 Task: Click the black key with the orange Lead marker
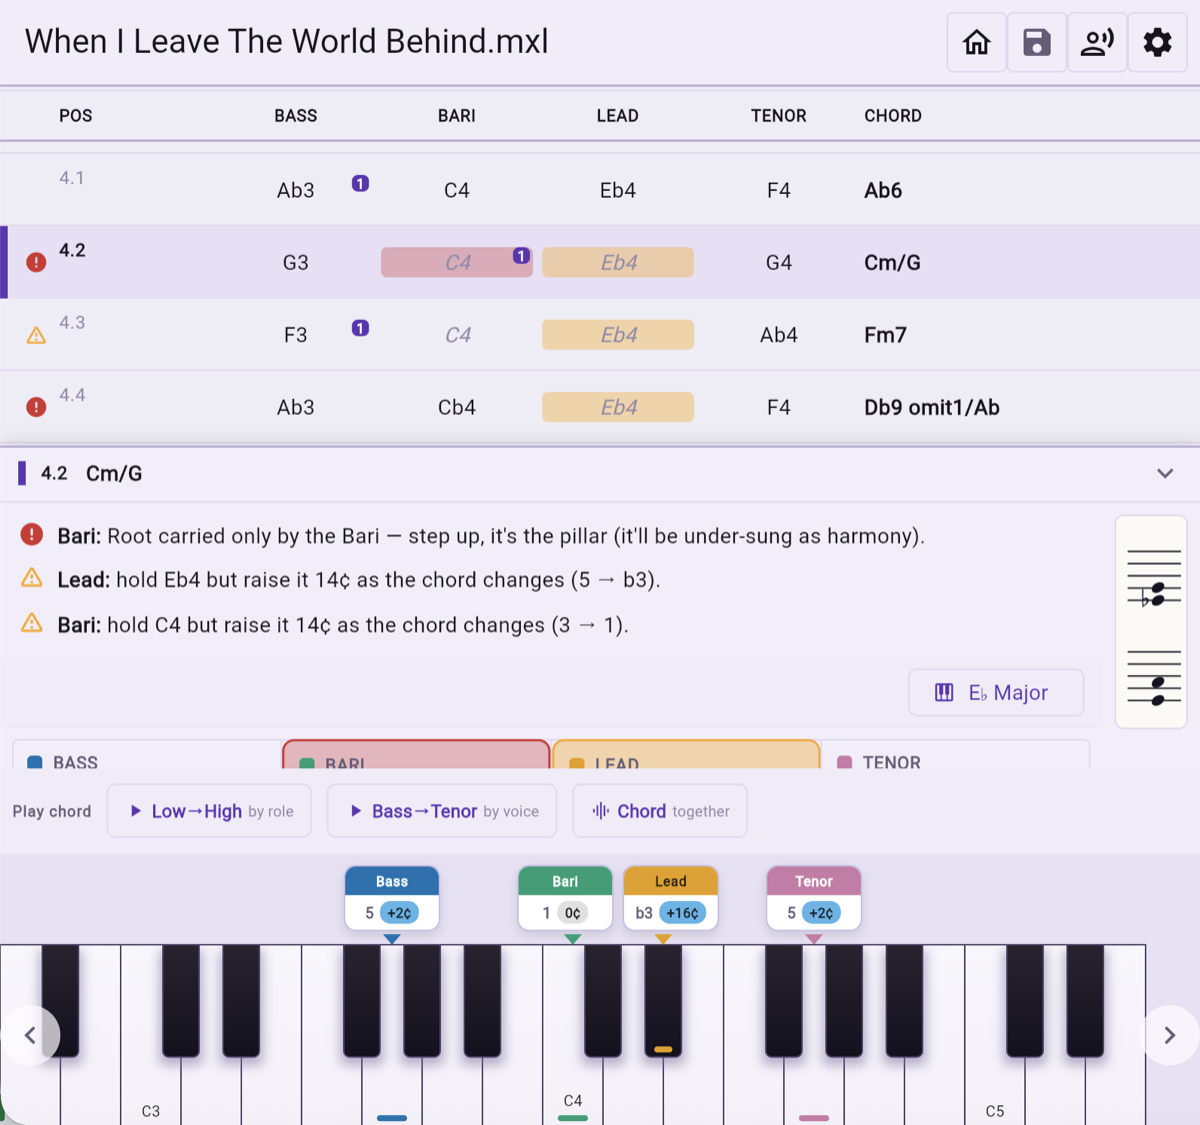pos(663,1000)
